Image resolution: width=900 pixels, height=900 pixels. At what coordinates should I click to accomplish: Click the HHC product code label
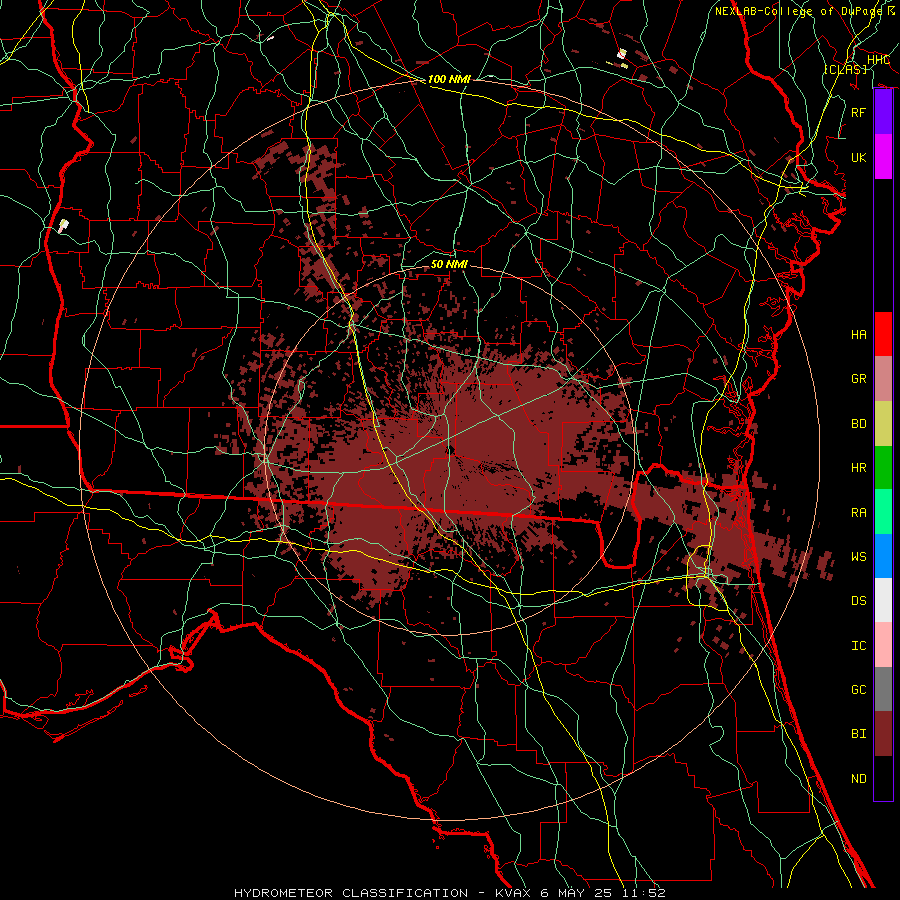point(878,60)
